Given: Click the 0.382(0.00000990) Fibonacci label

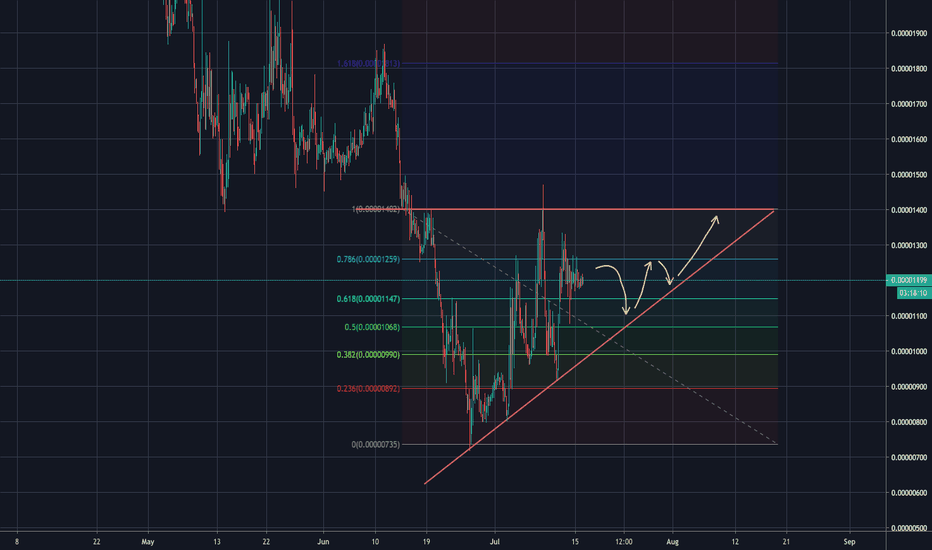Looking at the screenshot, I should click(x=368, y=354).
